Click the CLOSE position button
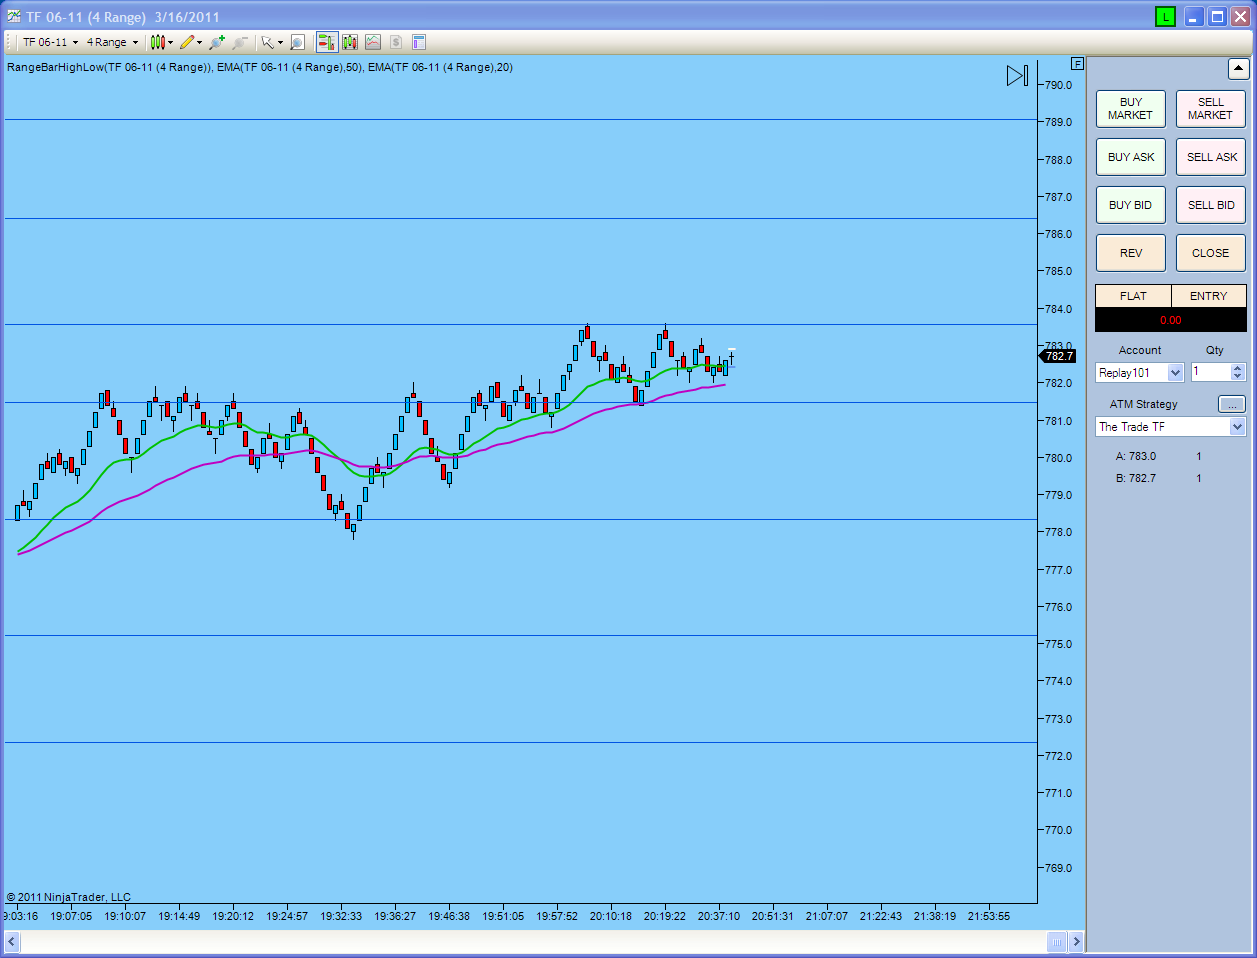The width and height of the screenshot is (1257, 958). [1211, 253]
